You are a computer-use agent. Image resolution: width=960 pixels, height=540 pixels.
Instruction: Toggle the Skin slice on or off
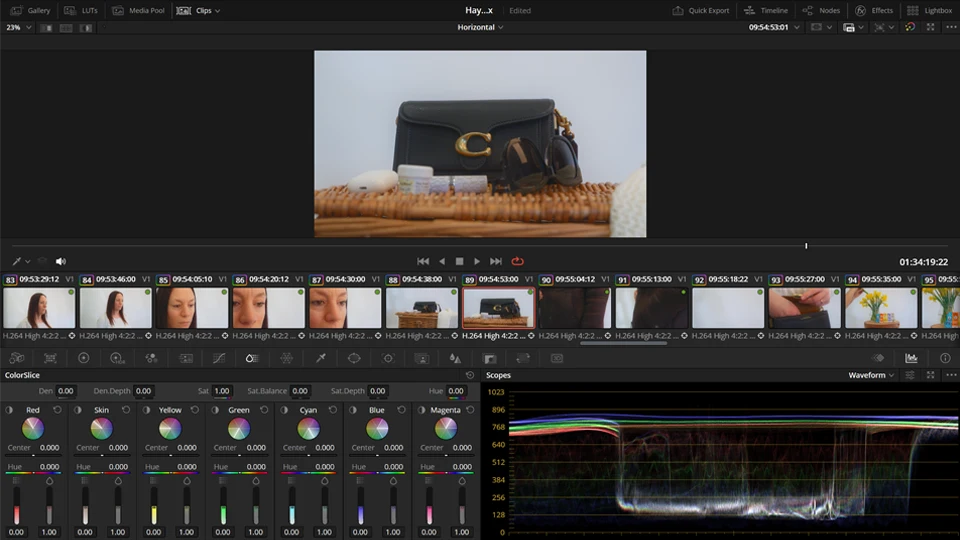pos(78,410)
